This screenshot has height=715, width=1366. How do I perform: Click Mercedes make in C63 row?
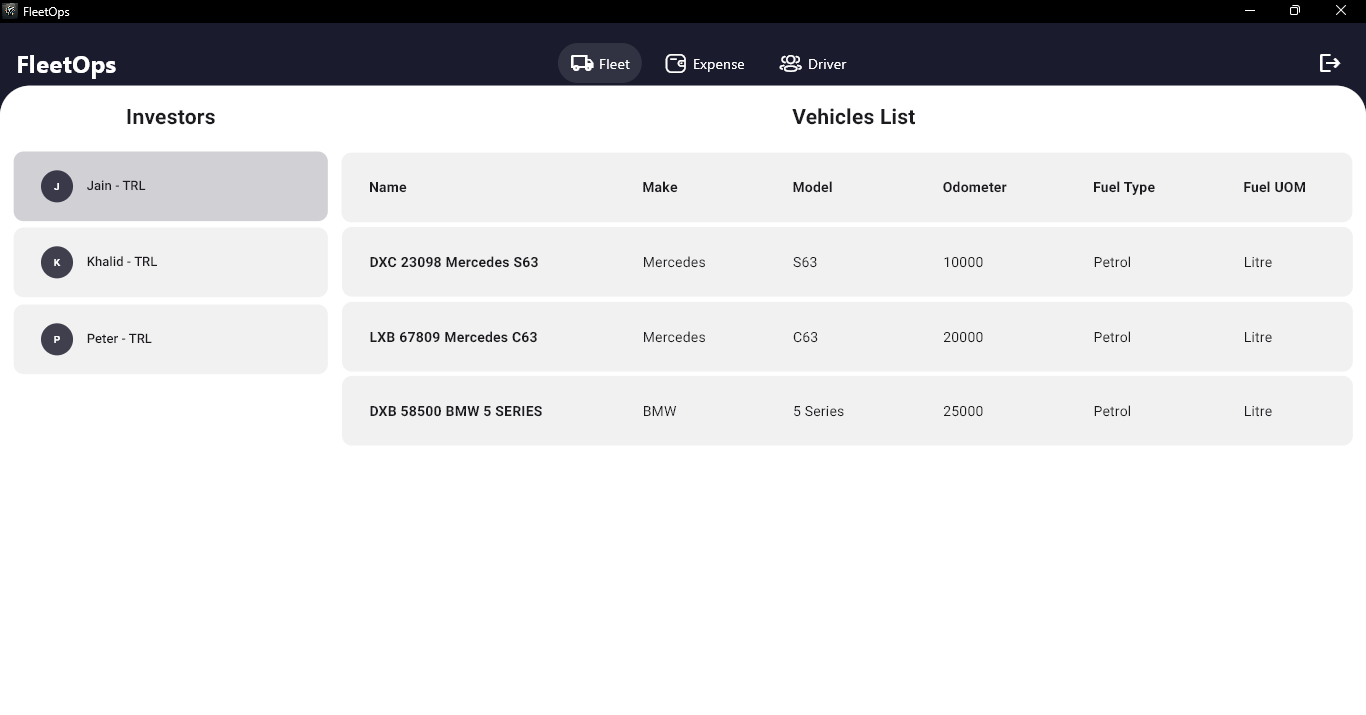tap(674, 337)
